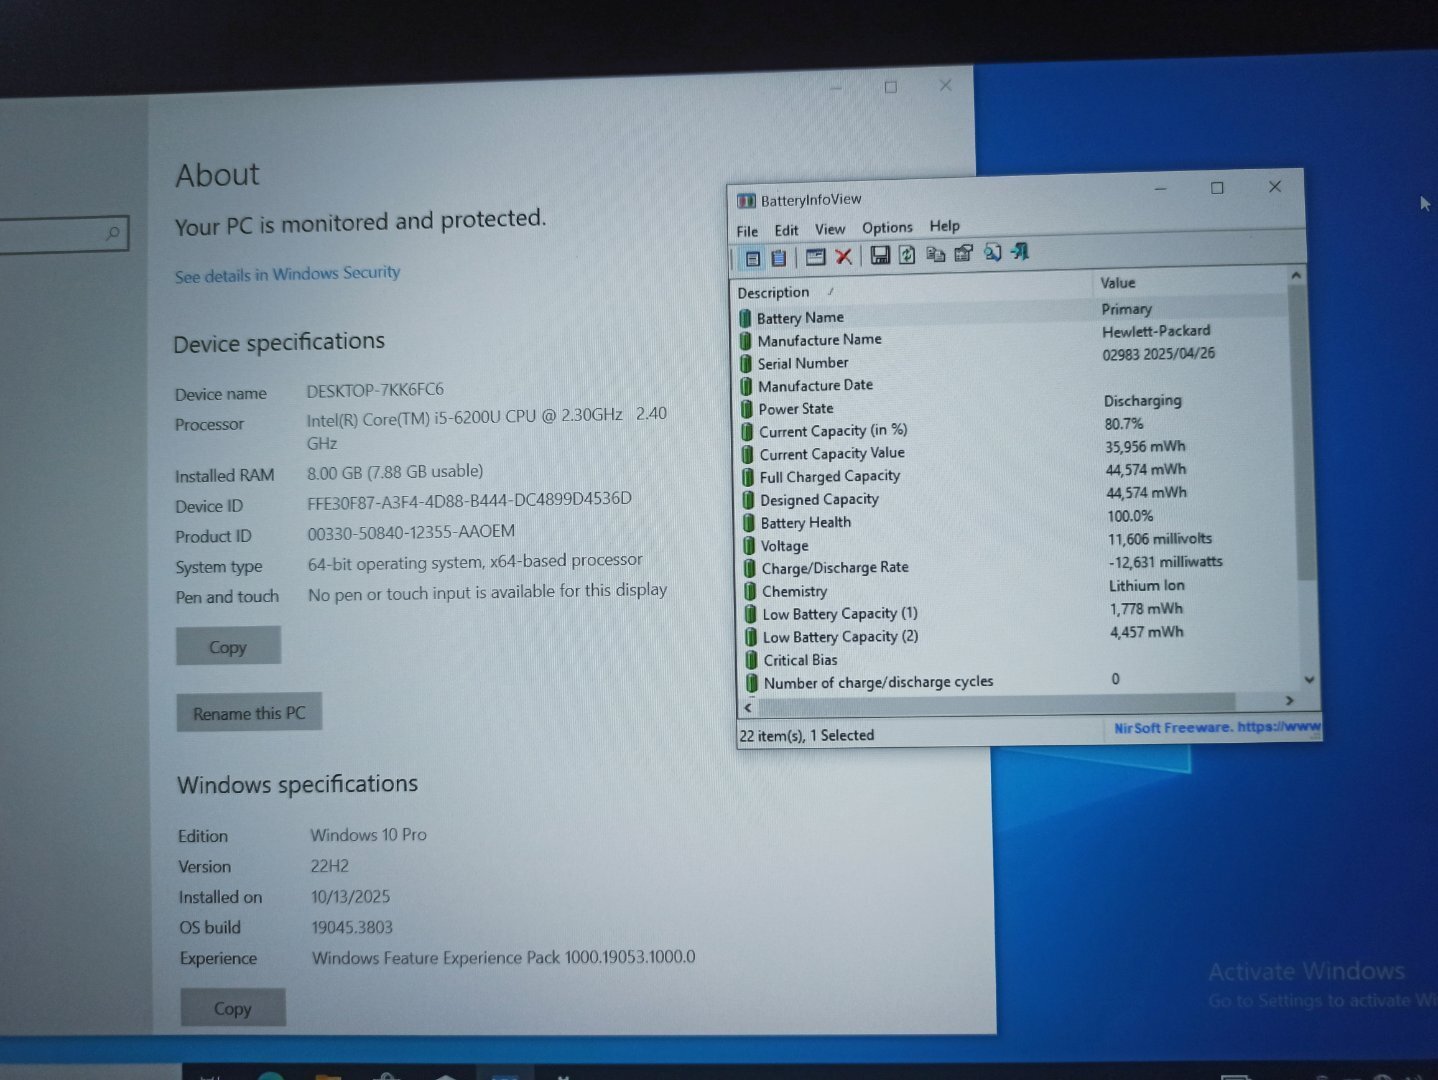Open the View menu in BatteryInfoView
The height and width of the screenshot is (1080, 1438).
[830, 229]
